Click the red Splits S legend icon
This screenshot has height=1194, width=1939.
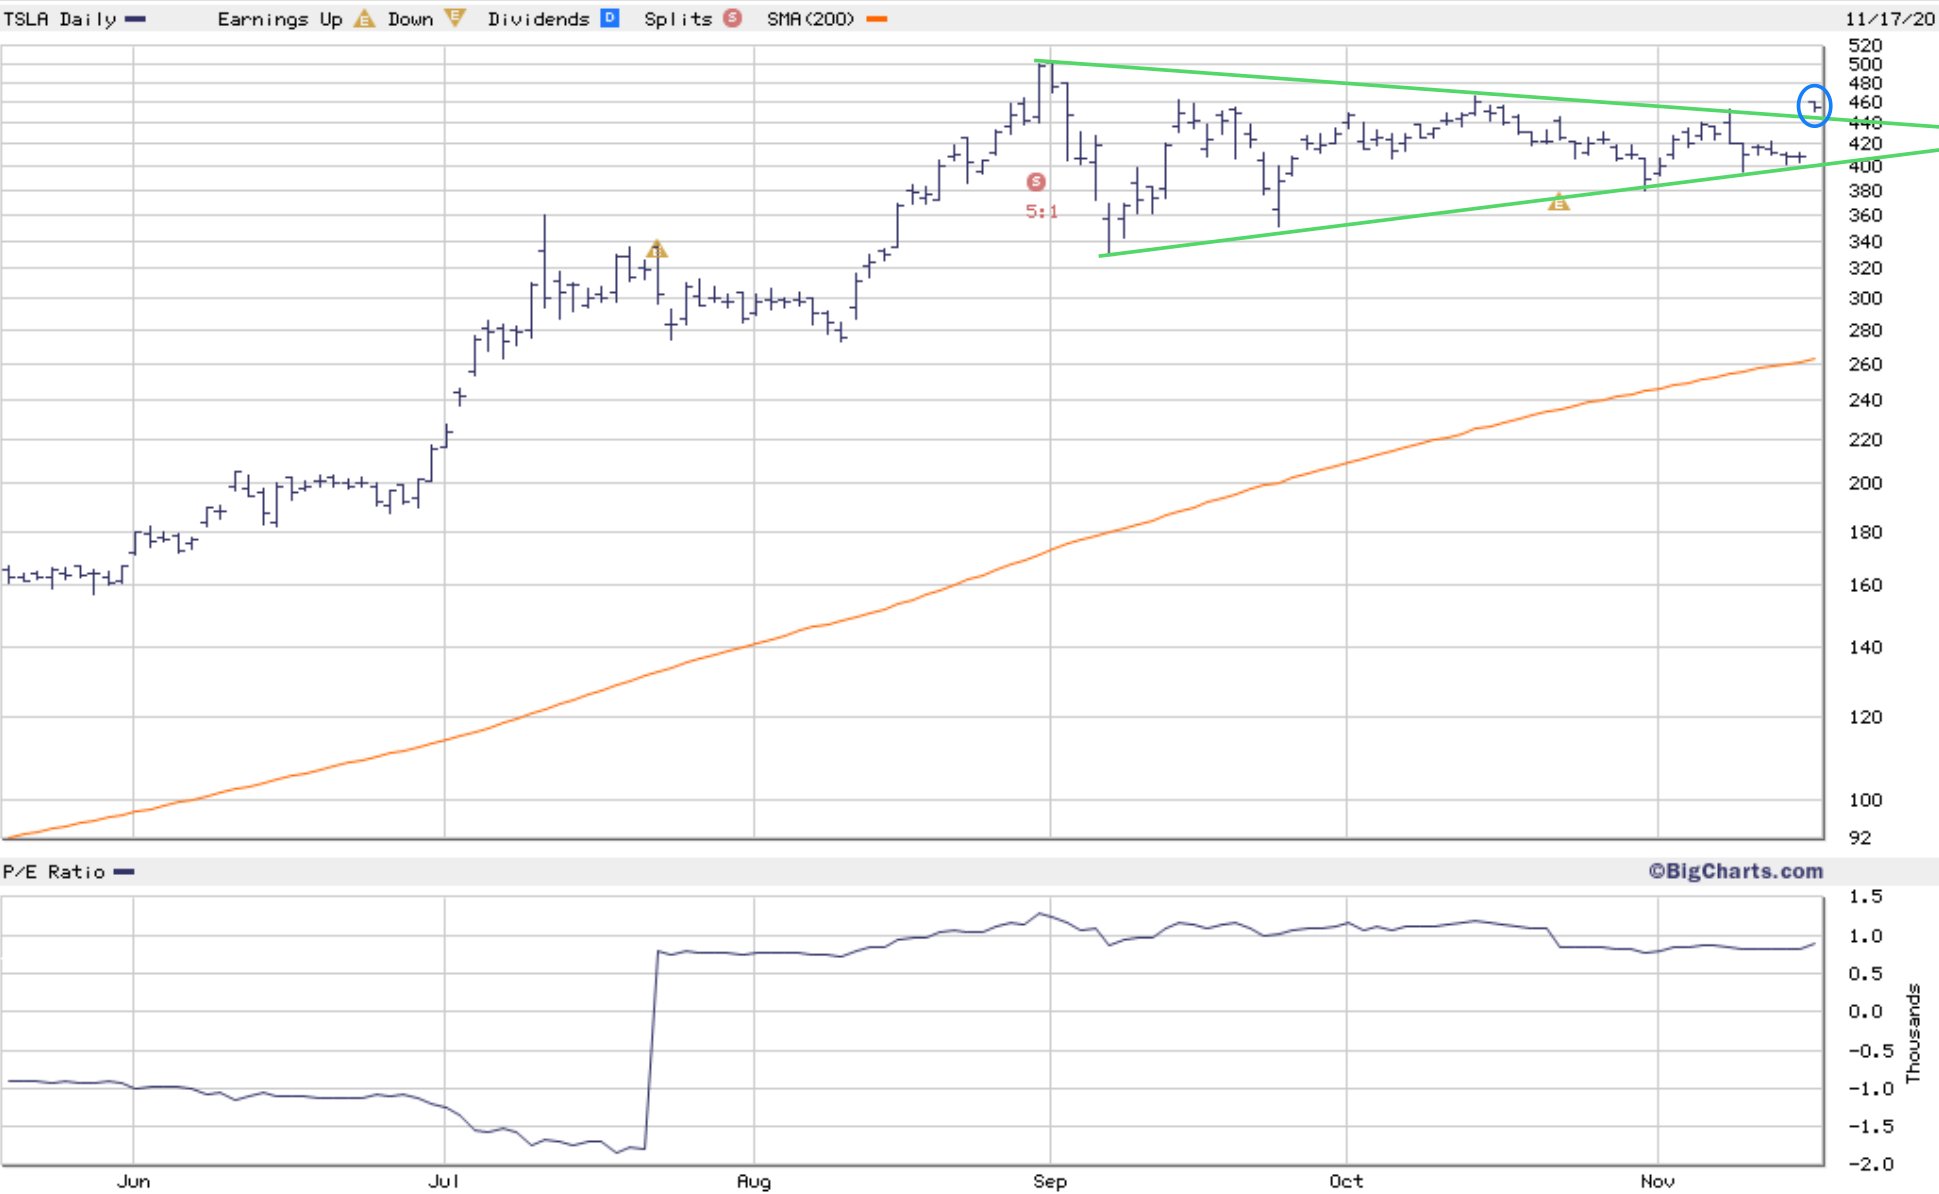733,18
